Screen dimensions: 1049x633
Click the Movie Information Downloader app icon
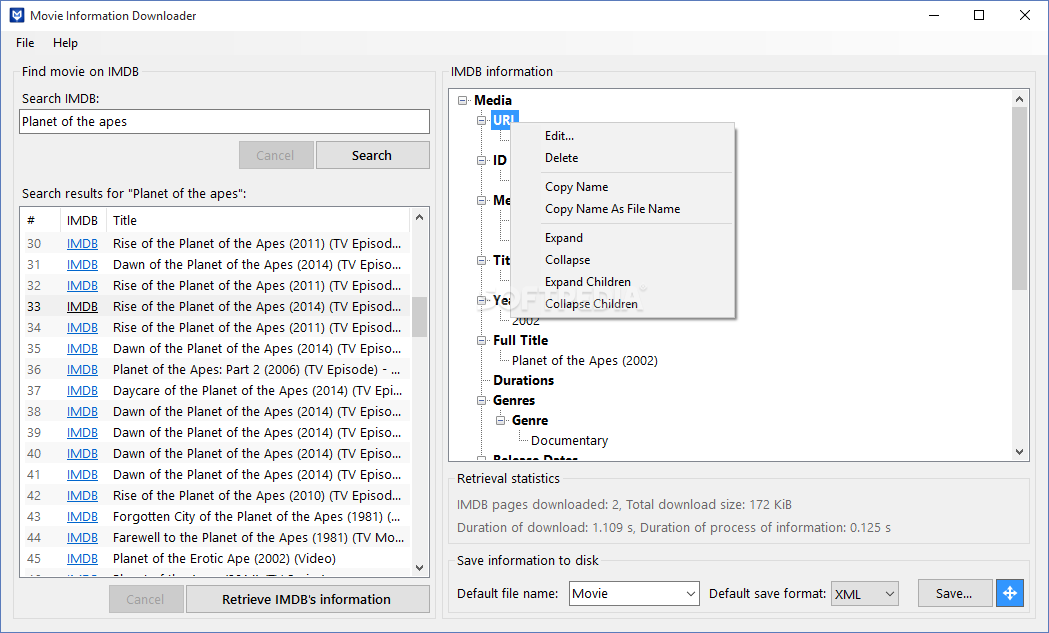17,15
